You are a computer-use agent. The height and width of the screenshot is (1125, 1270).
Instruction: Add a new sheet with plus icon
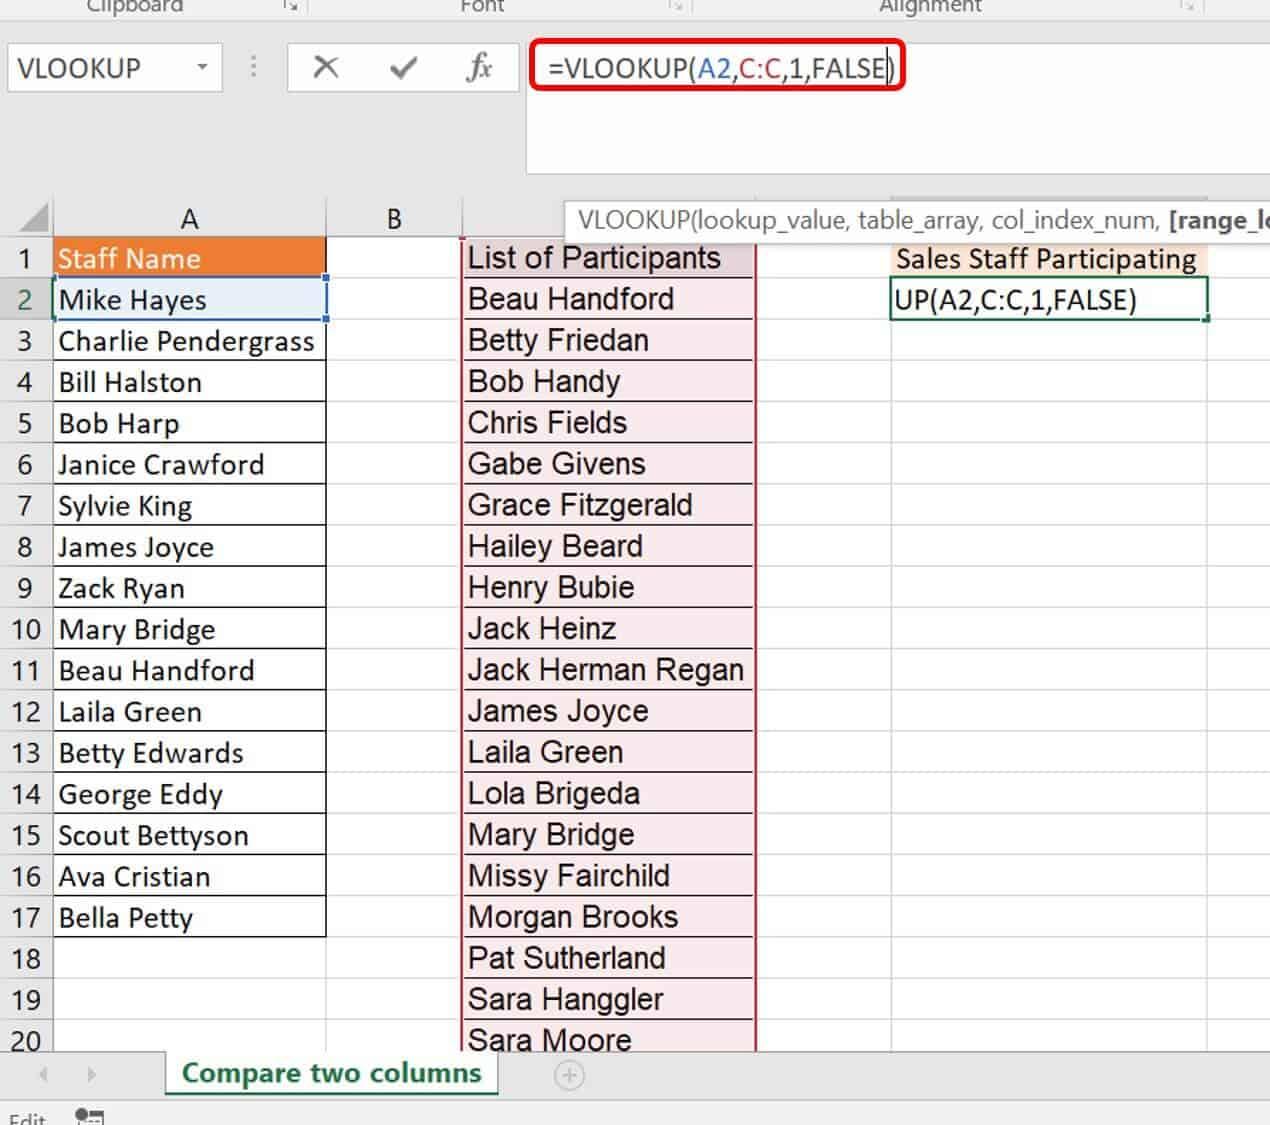tap(569, 1075)
